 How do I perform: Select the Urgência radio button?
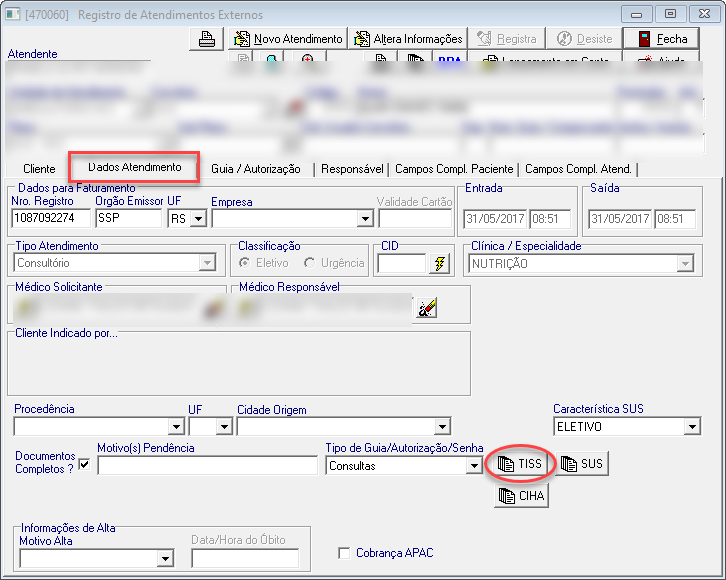tap(309, 263)
